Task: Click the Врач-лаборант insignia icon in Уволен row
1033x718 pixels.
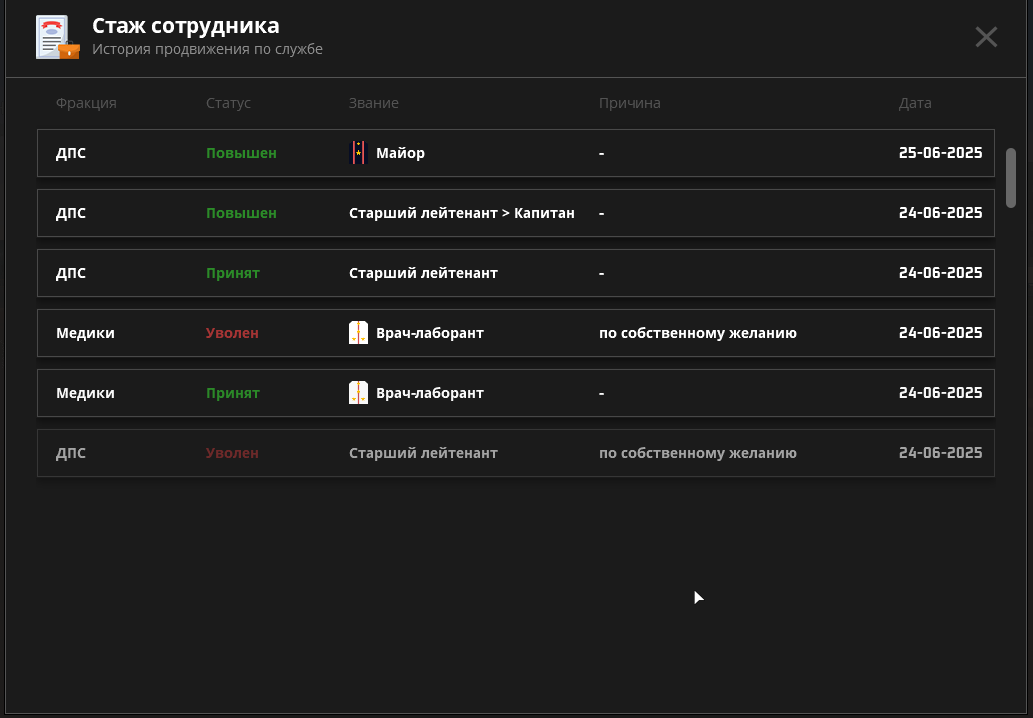Action: pos(358,333)
